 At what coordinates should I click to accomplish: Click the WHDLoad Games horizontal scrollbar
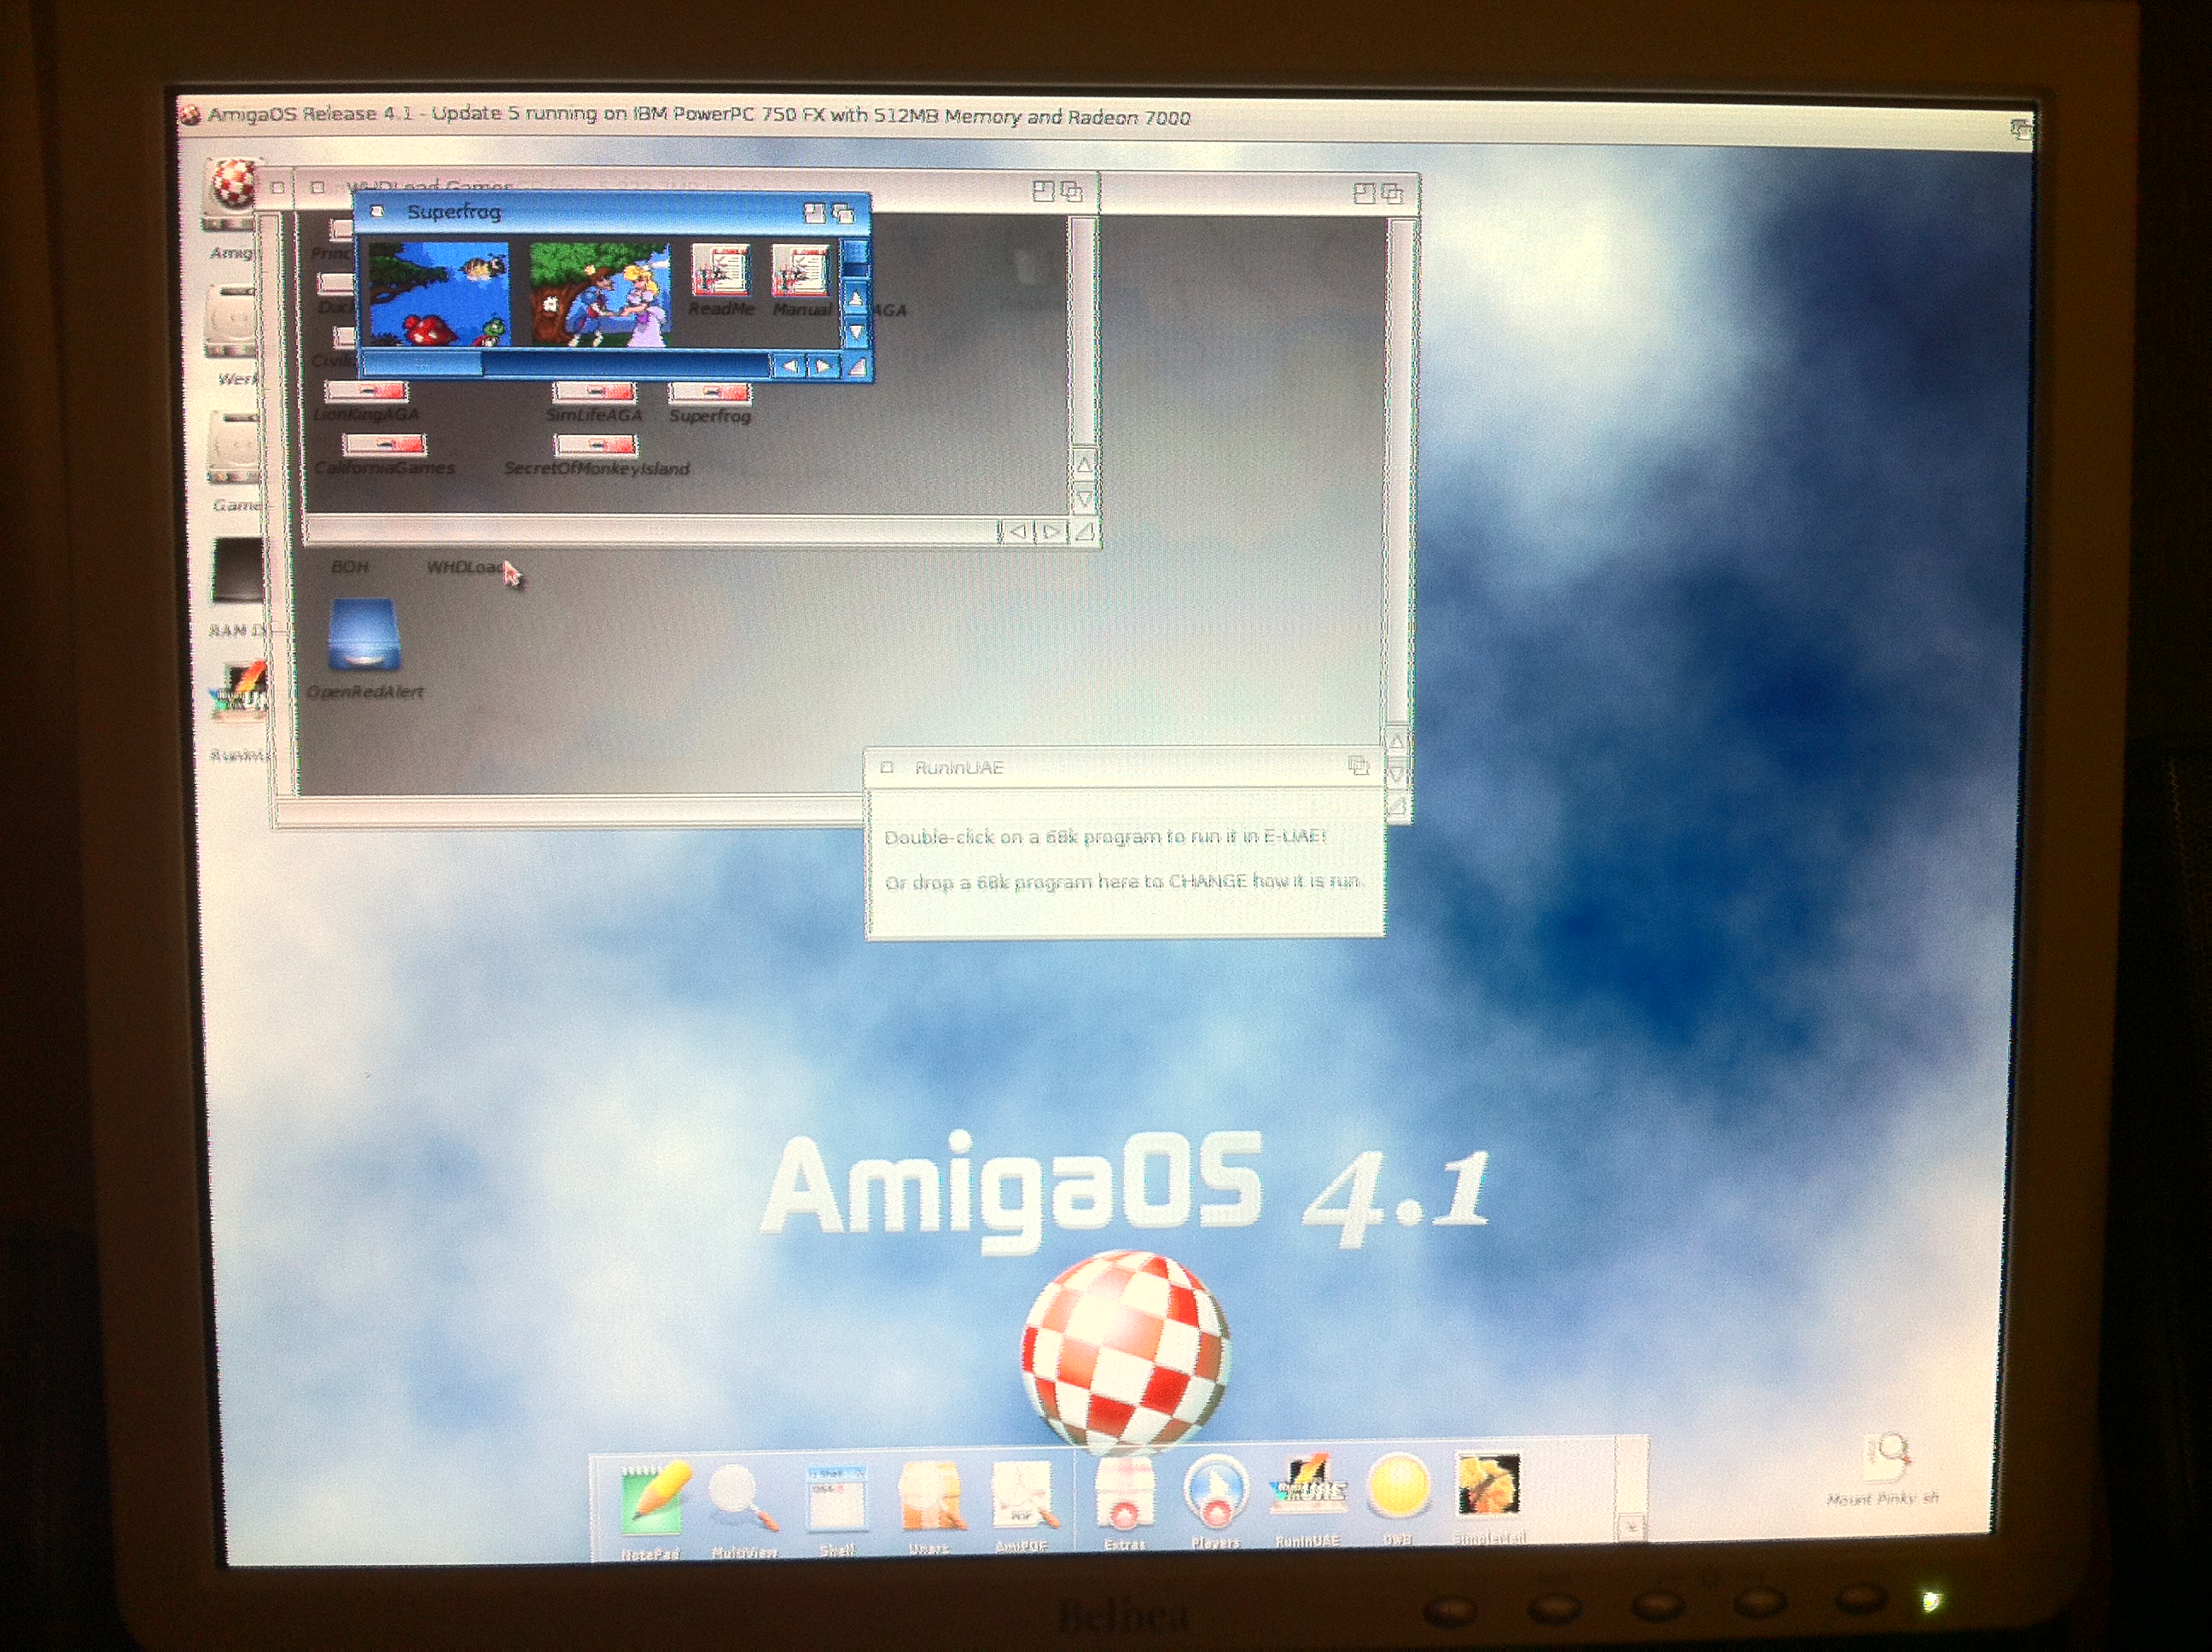pos(650,529)
